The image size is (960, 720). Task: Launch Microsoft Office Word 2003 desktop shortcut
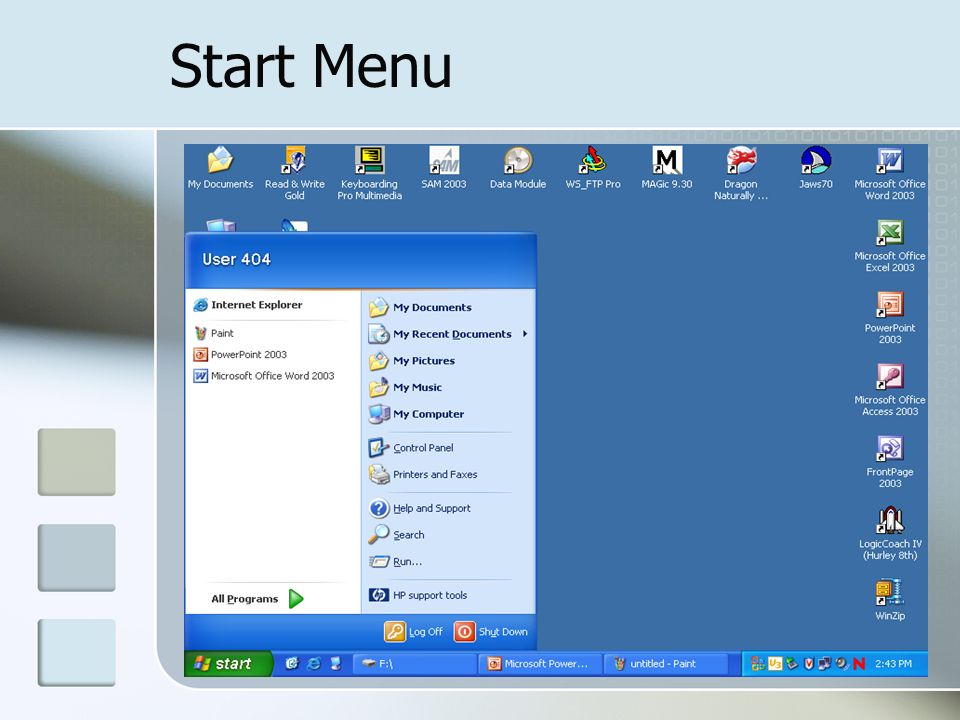click(890, 173)
